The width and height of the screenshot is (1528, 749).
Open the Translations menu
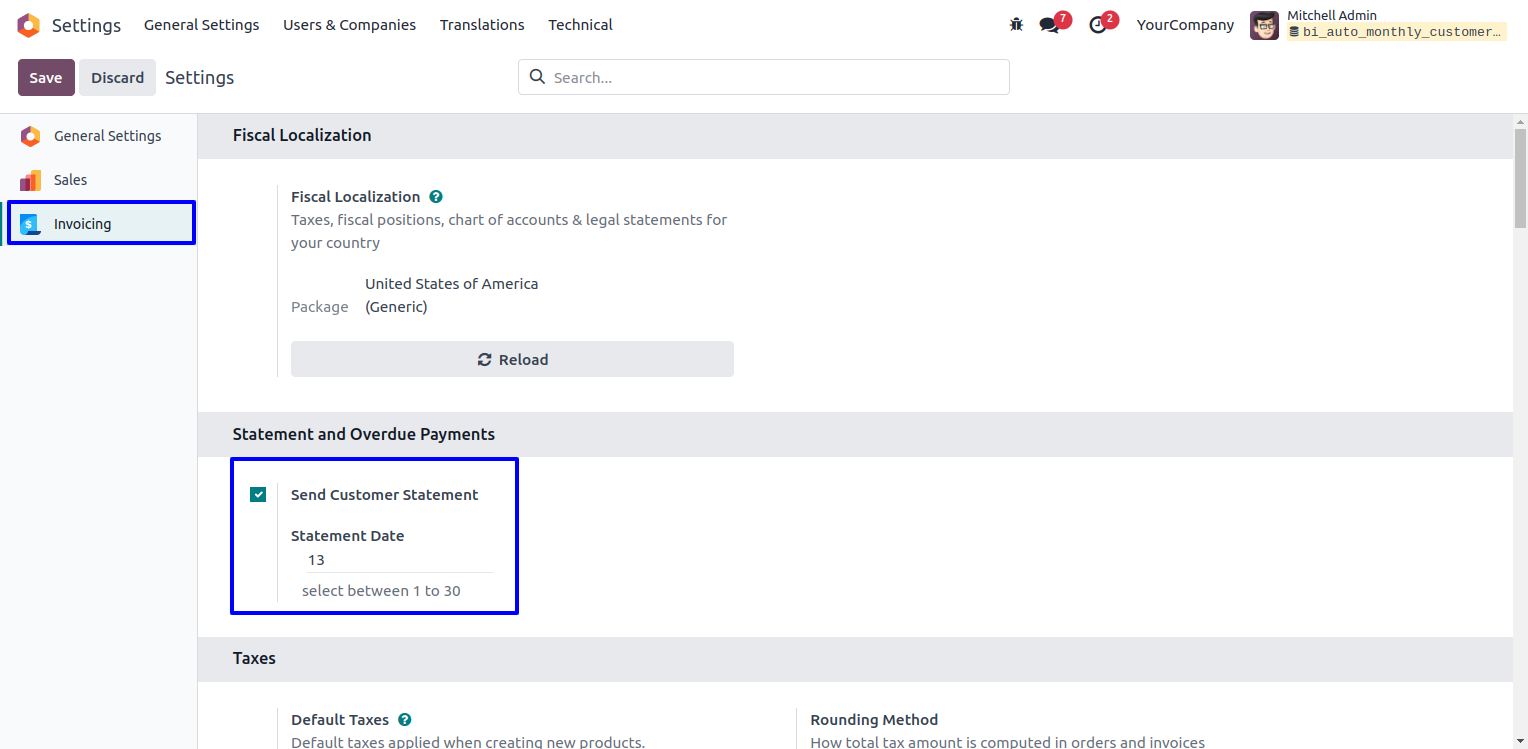point(482,25)
